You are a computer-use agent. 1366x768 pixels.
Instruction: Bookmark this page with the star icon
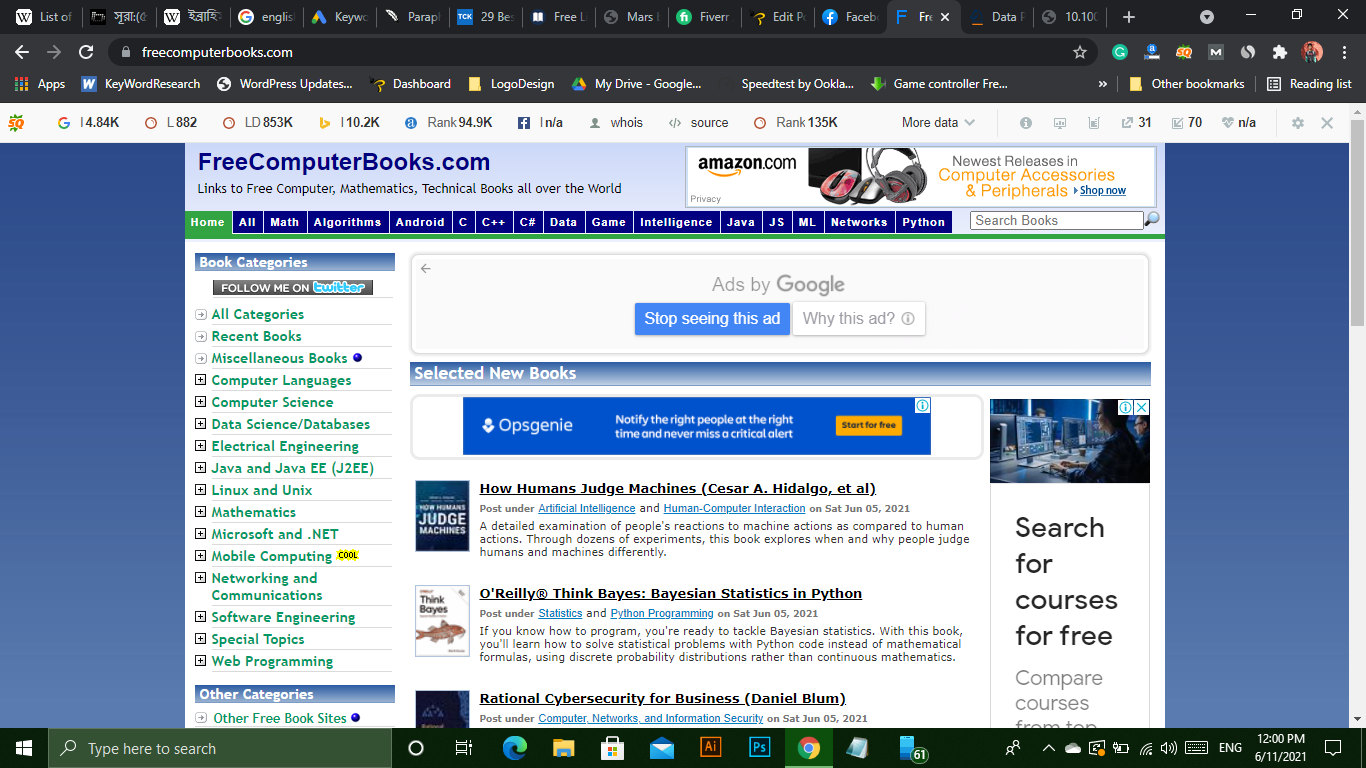(x=1079, y=52)
